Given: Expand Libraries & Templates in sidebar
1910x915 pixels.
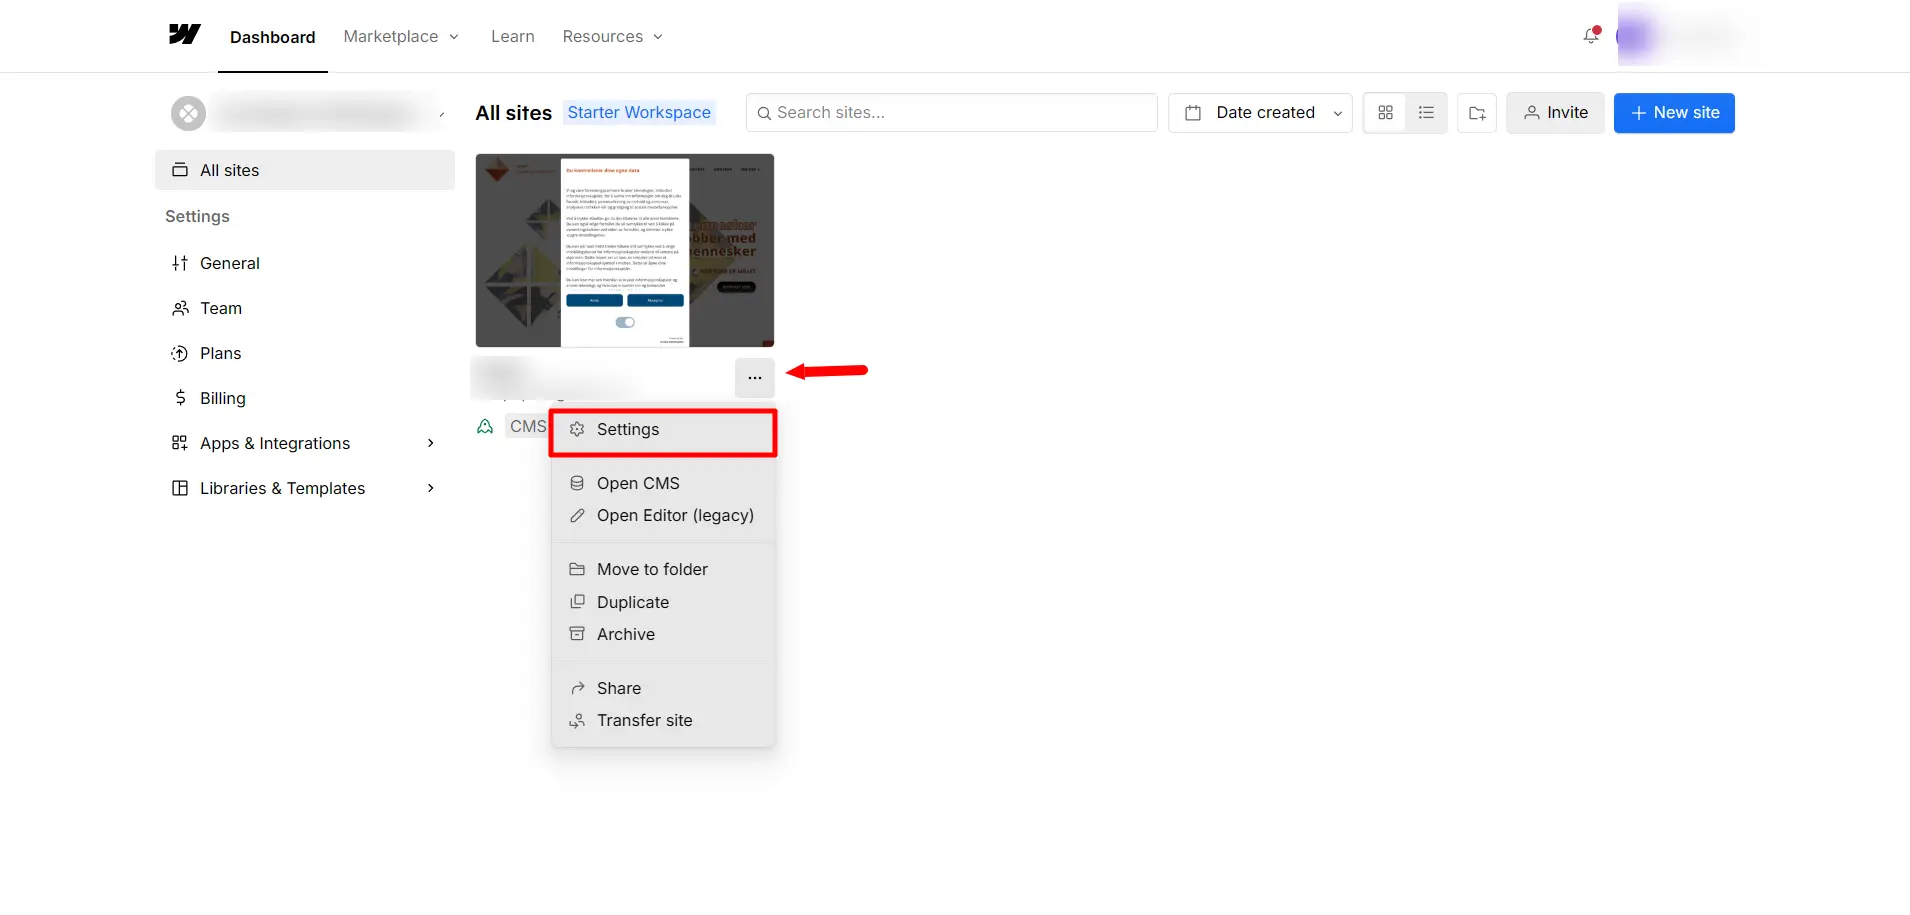Looking at the screenshot, I should [x=282, y=488].
